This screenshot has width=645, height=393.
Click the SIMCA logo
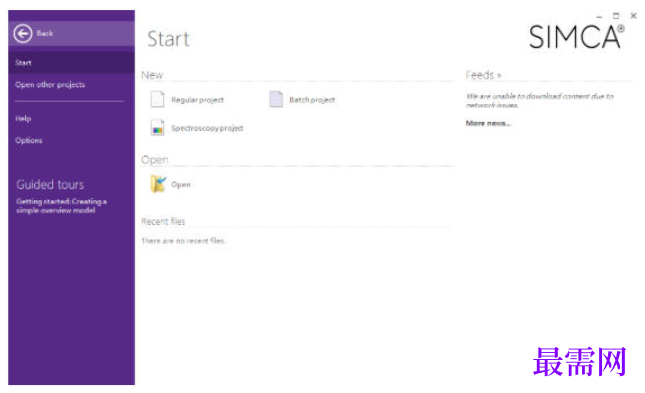coord(576,37)
